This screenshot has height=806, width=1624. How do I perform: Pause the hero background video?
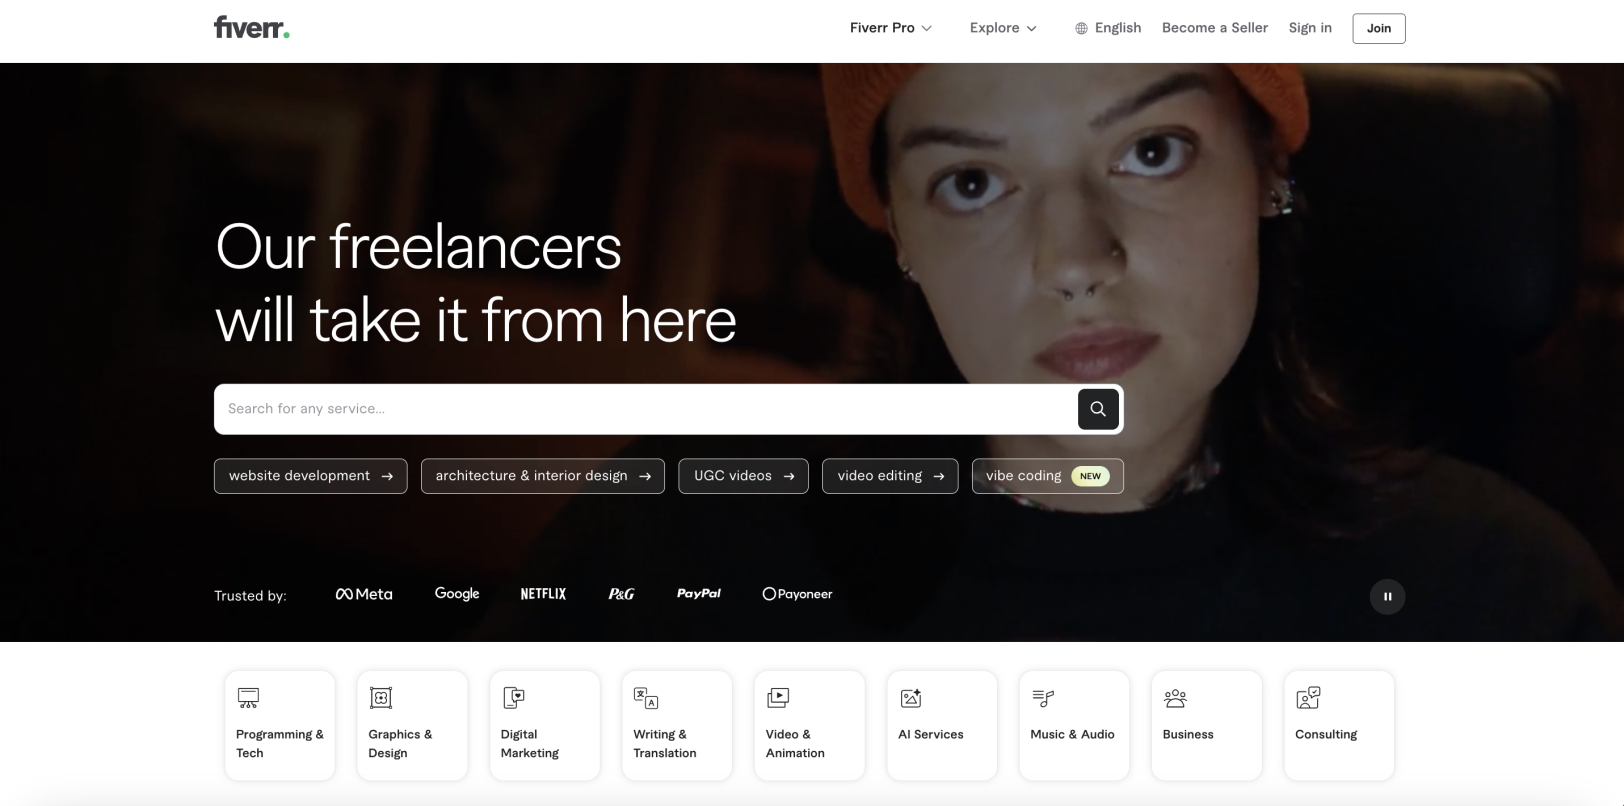coord(1387,597)
